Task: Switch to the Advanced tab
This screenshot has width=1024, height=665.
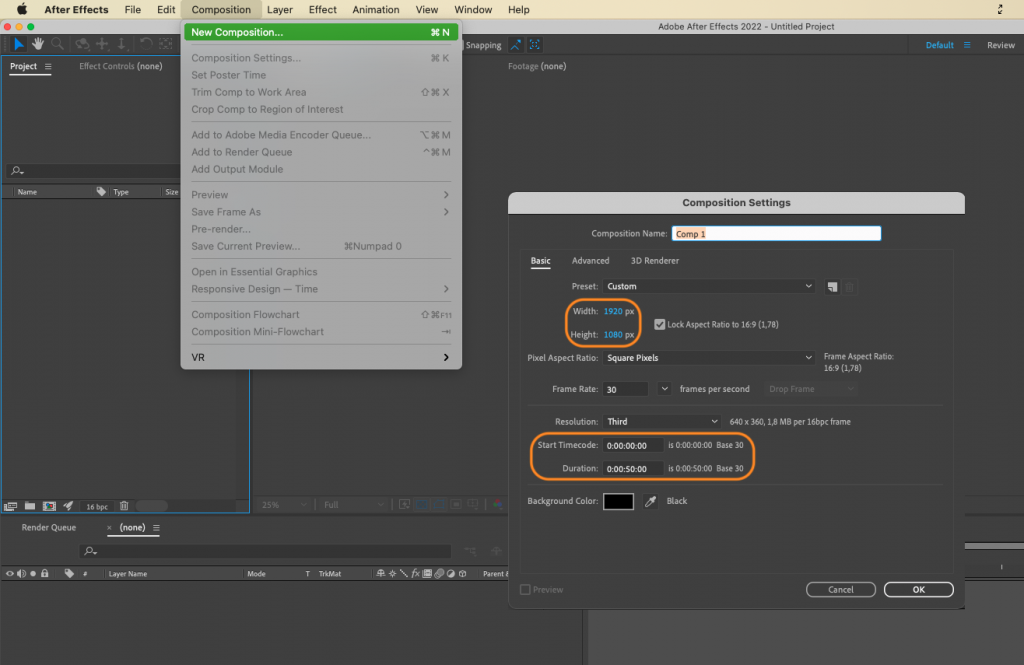Action: coord(590,261)
